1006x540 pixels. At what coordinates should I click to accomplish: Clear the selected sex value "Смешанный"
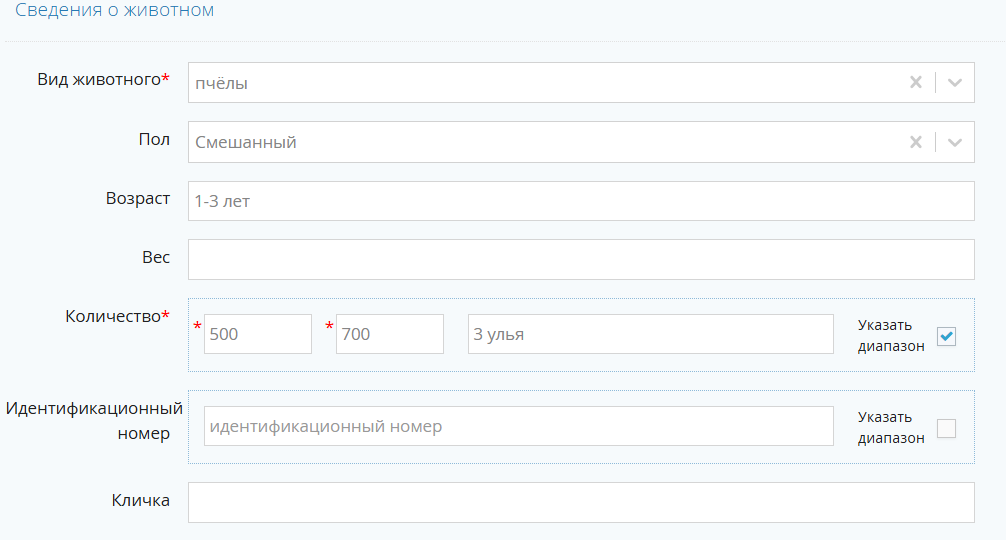click(915, 142)
